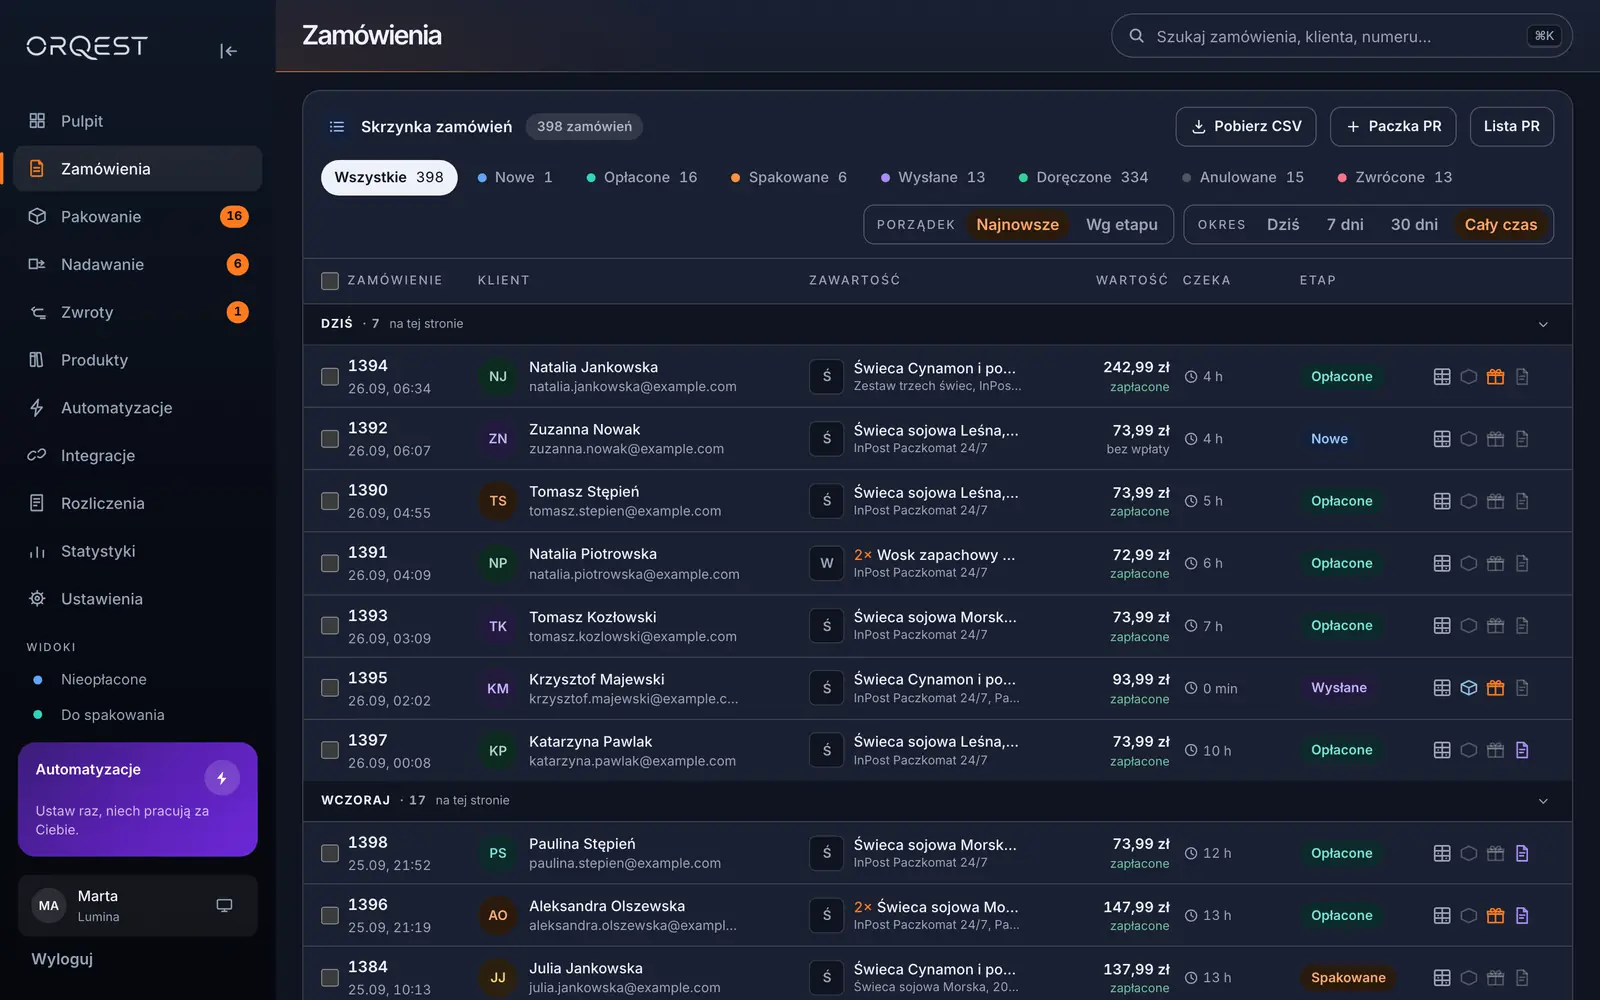The width and height of the screenshot is (1600, 1000).
Task: Select order 1398 checkbox
Action: pyautogui.click(x=330, y=853)
